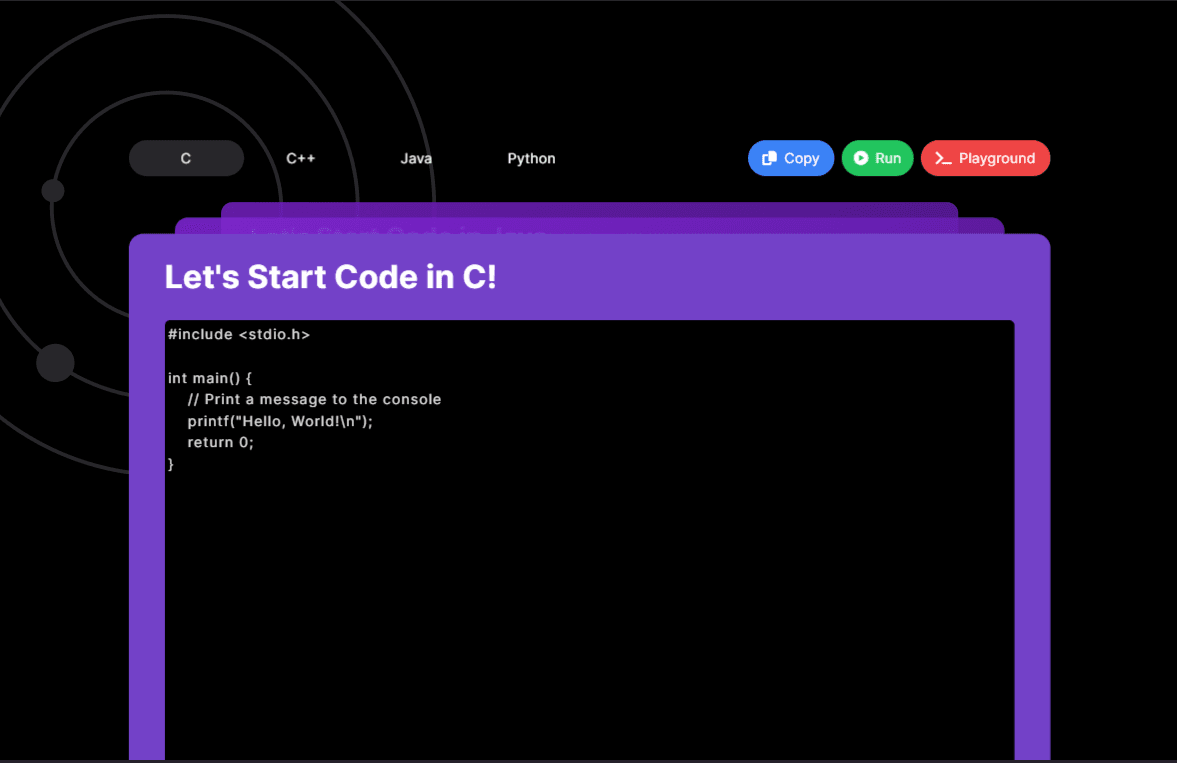1177x763 pixels.
Task: Click the return 0; line
Action: [x=221, y=442]
